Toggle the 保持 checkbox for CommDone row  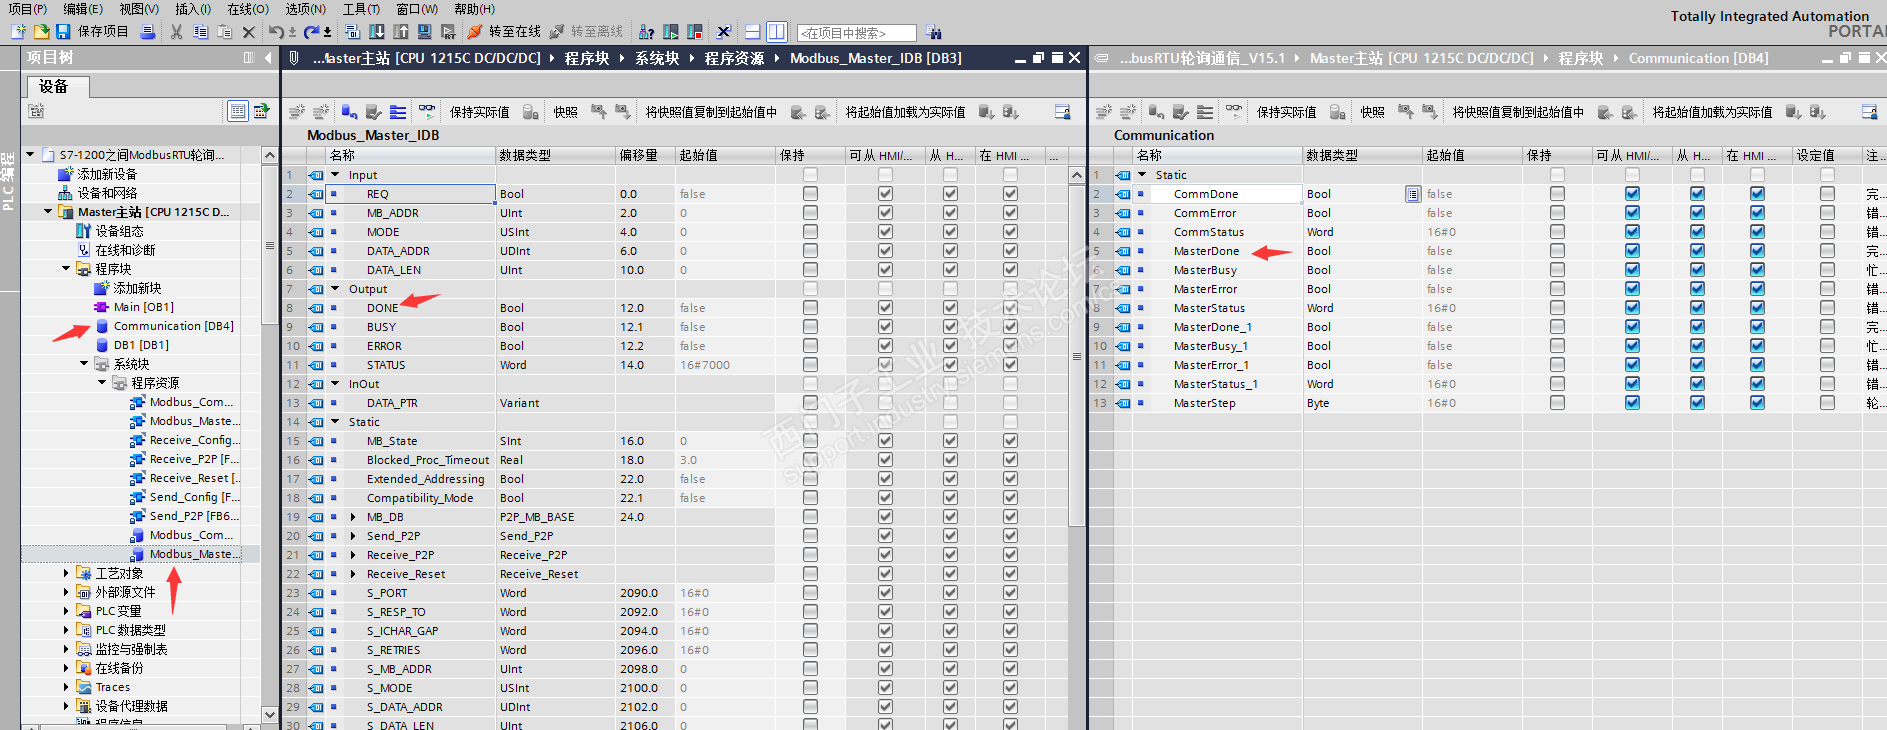click(x=1557, y=194)
